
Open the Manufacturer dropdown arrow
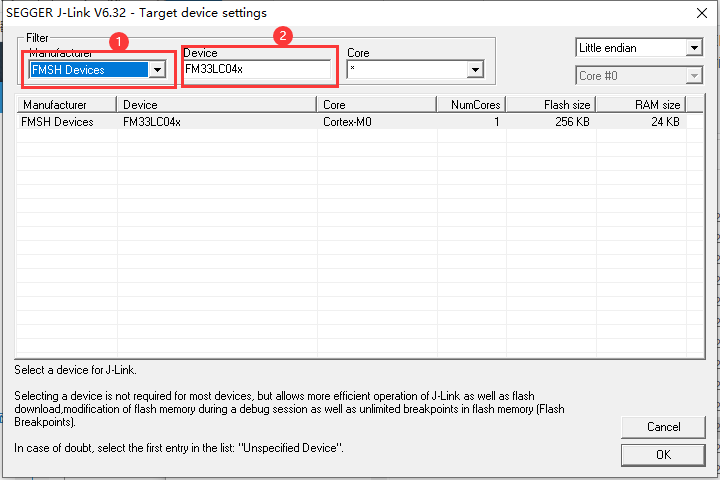coord(157,70)
